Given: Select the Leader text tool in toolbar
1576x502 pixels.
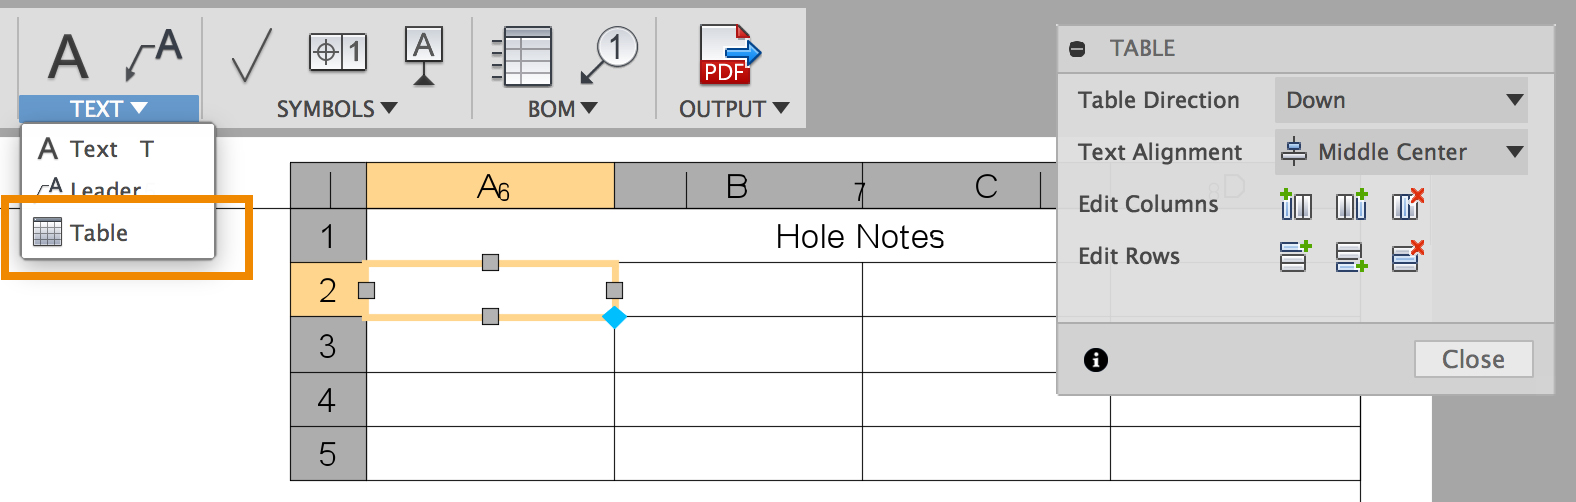Looking at the screenshot, I should pyautogui.click(x=154, y=54).
